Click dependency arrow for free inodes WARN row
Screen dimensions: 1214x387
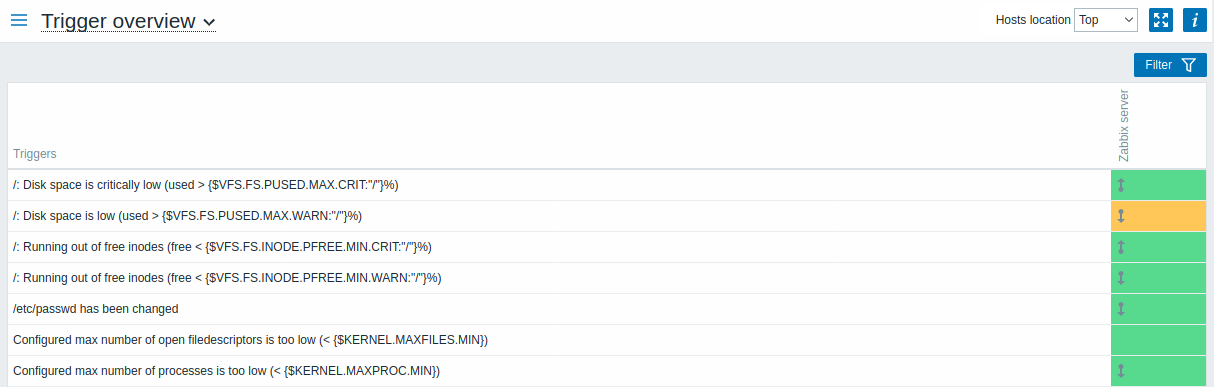pyautogui.click(x=1121, y=278)
